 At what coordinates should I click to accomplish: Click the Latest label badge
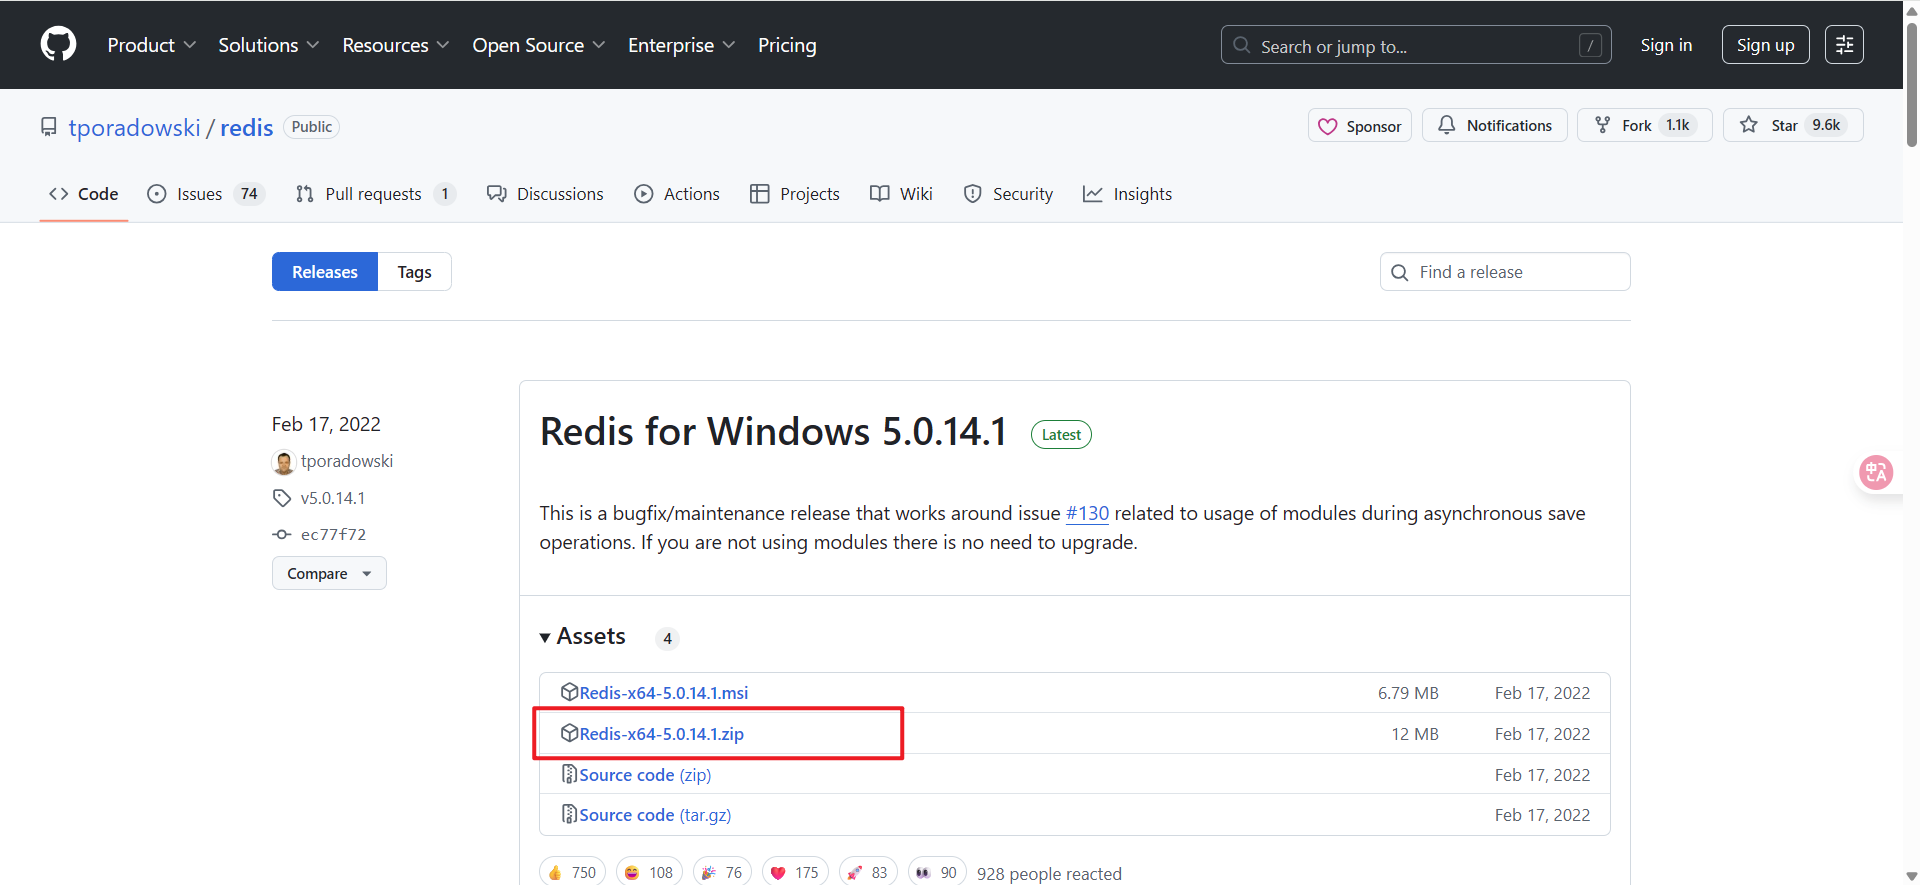tap(1061, 435)
